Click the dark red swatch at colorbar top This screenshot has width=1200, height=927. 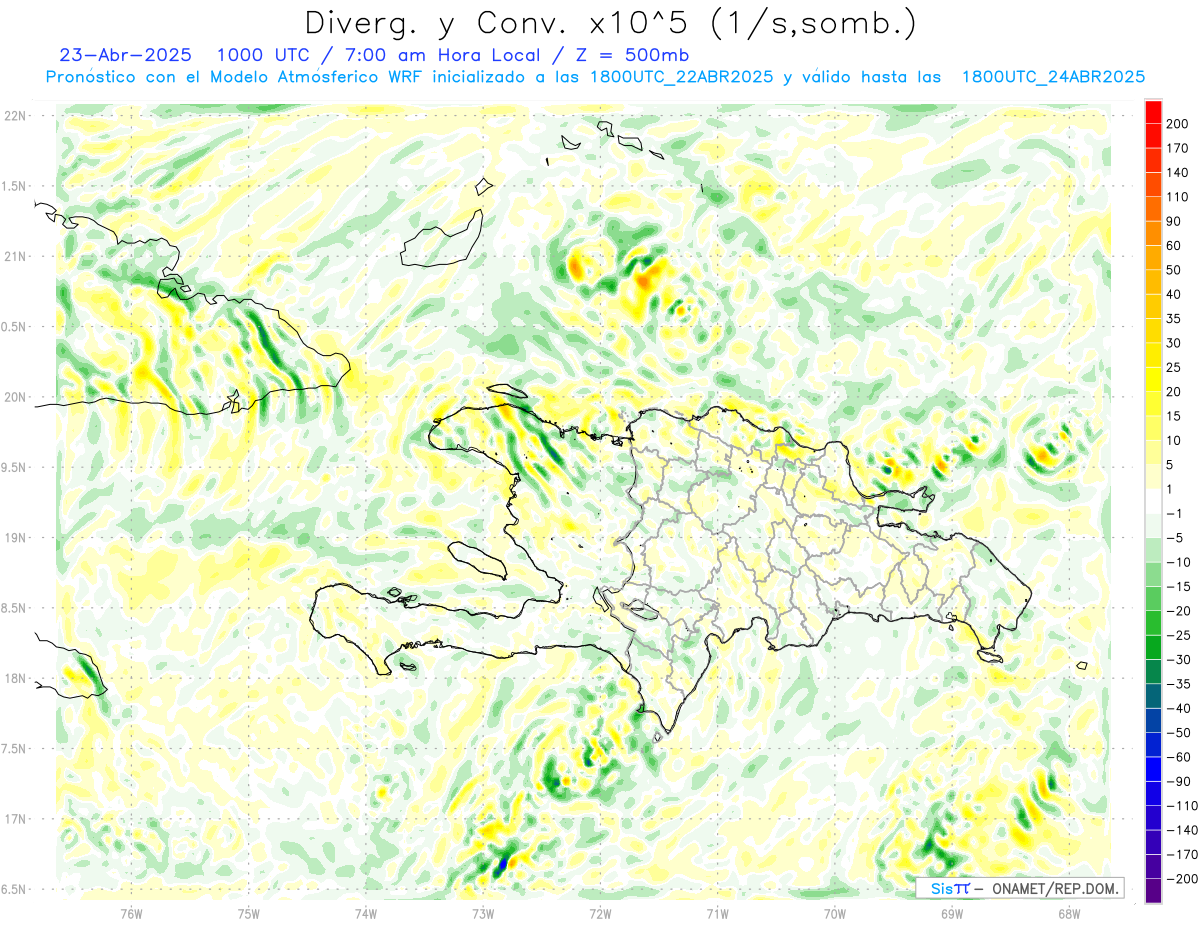[1153, 111]
